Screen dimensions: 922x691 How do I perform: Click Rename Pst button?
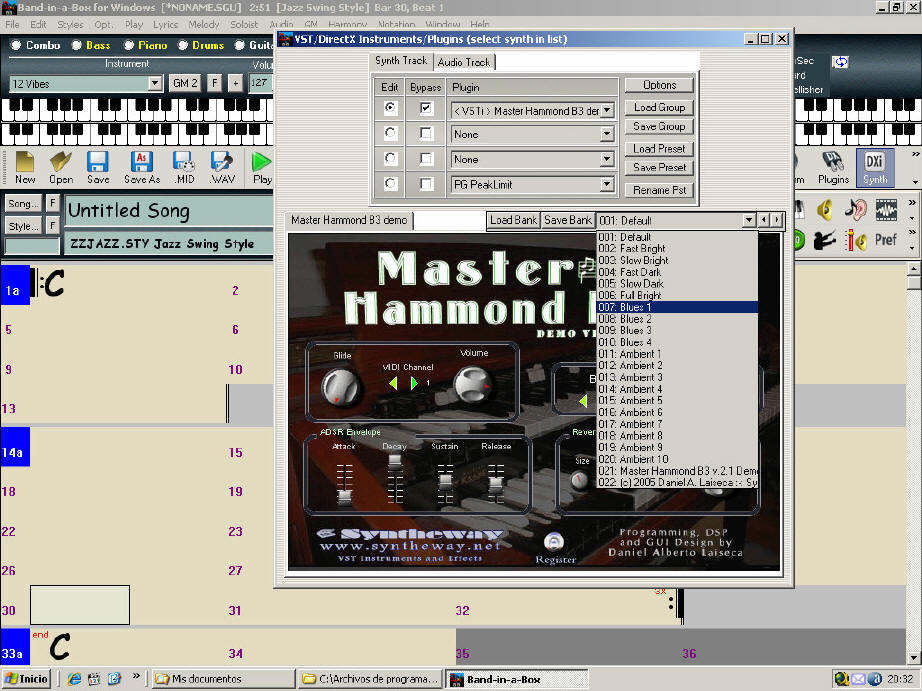(659, 190)
